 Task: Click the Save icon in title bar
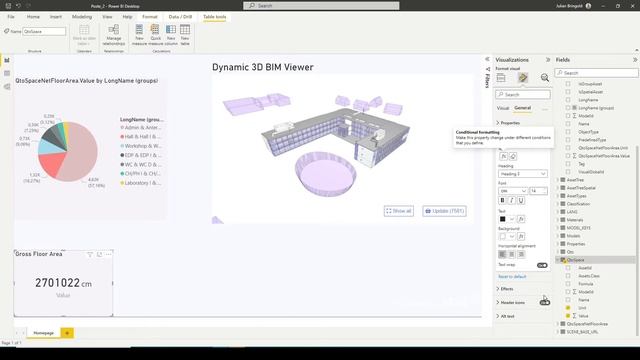tap(8, 6)
